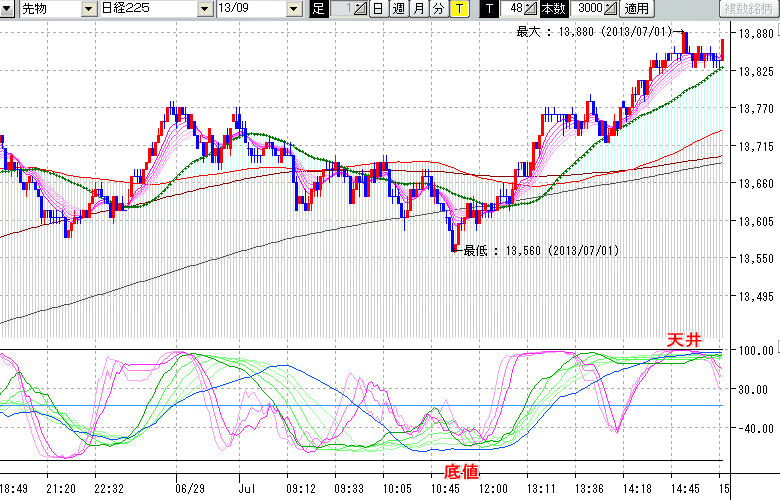Select the 日 (daily) timeframe button

click(x=378, y=9)
